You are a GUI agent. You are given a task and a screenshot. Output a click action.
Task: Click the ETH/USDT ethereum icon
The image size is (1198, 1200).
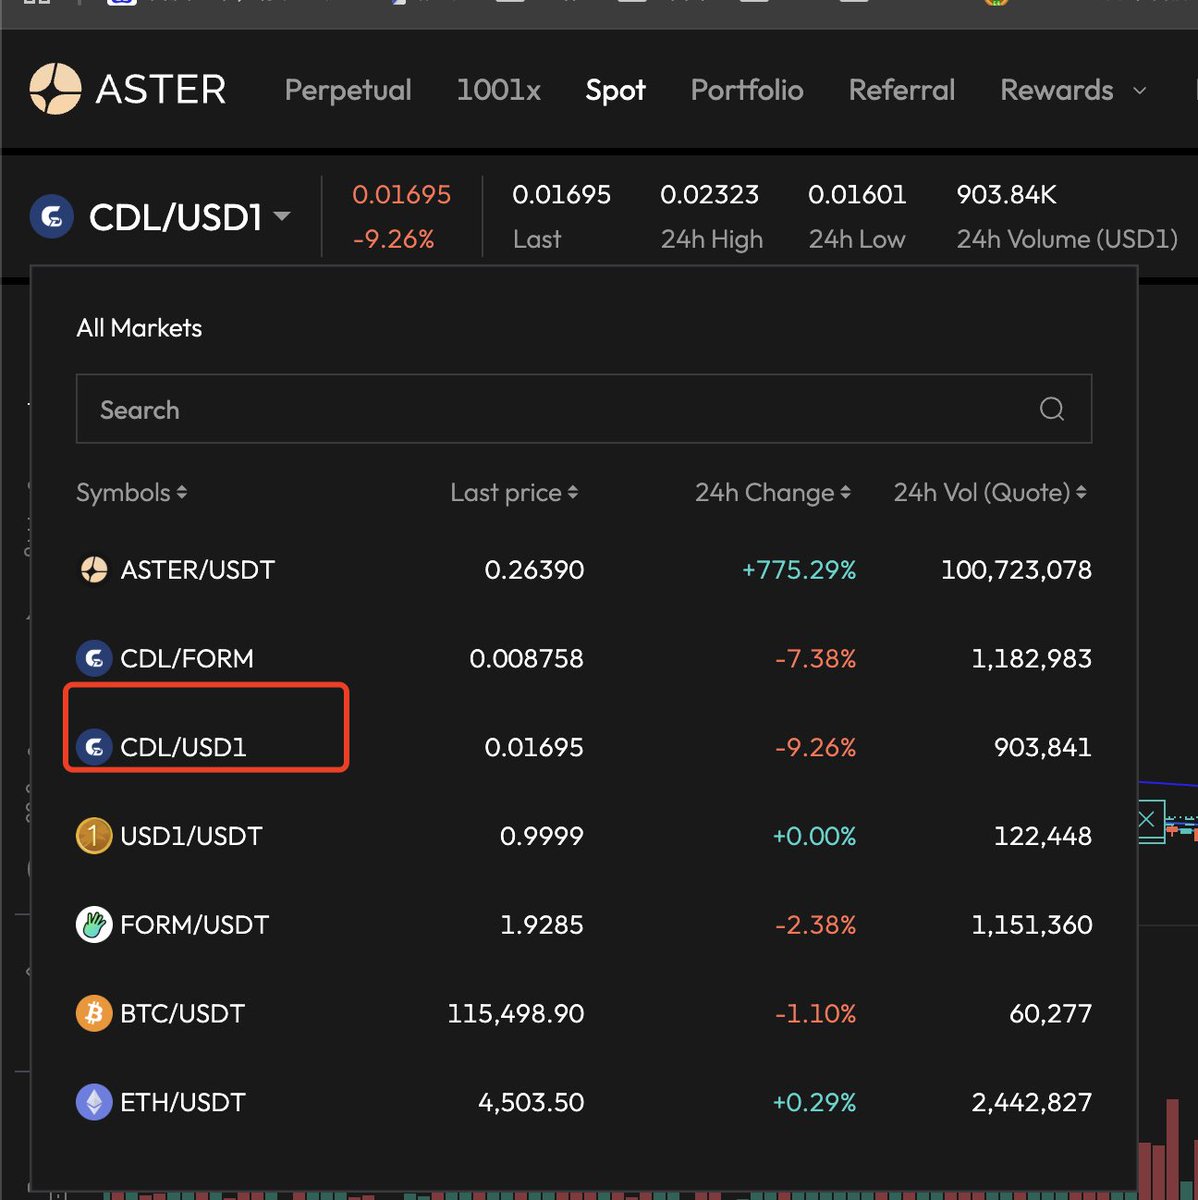[94, 1102]
